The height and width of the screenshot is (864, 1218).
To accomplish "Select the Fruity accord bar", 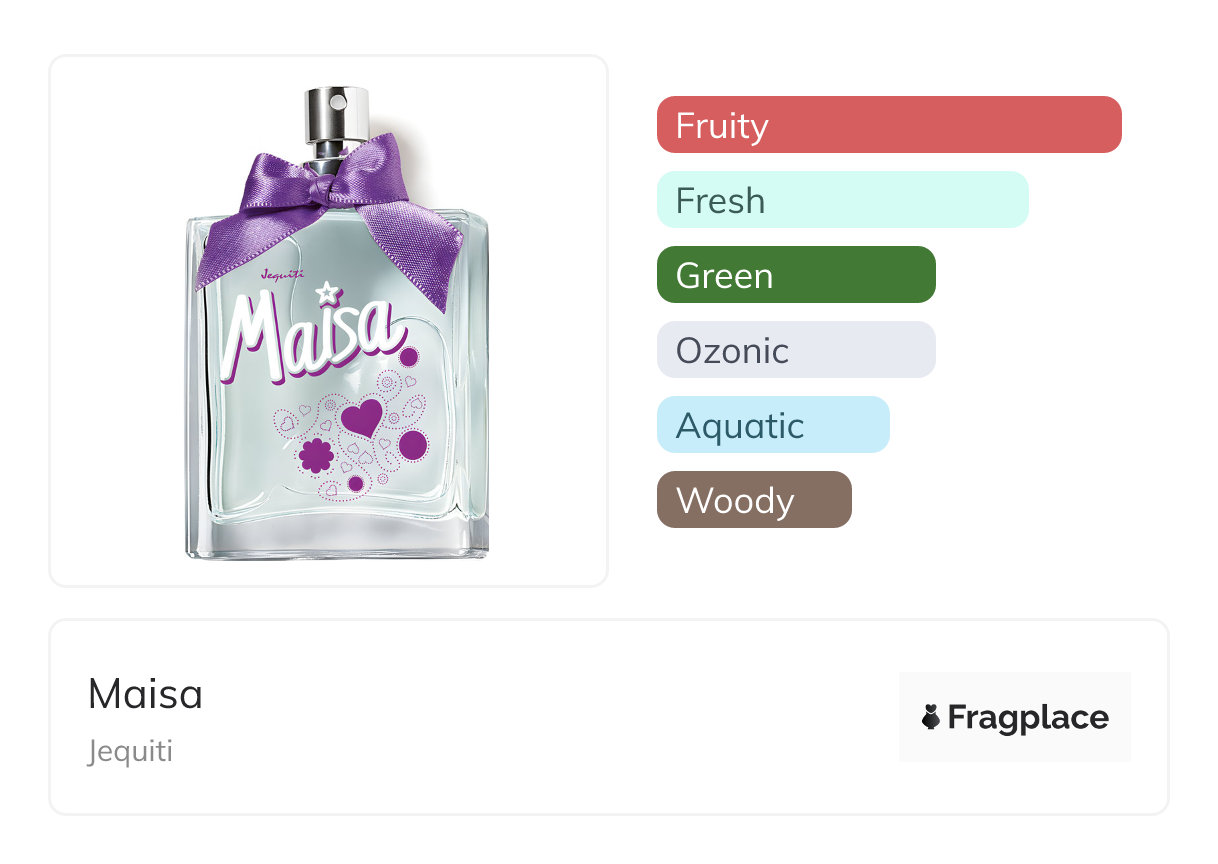I will point(888,125).
